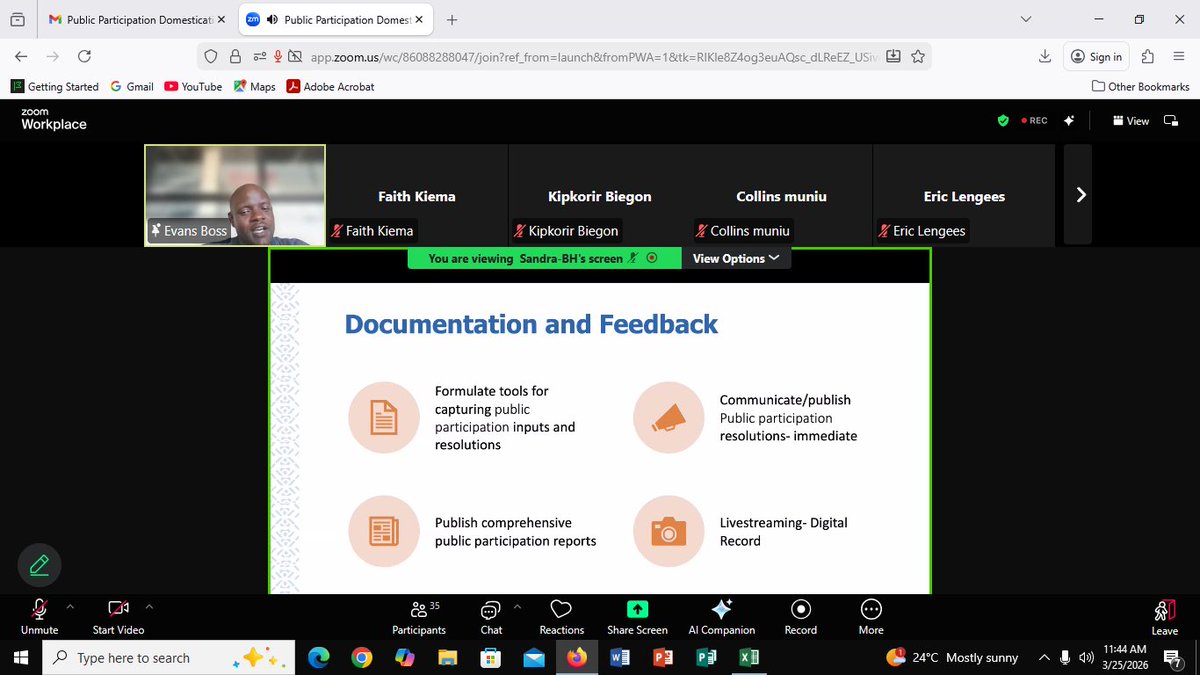Click the green annotate pencil button
Viewport: 1200px width, 675px height.
point(40,566)
